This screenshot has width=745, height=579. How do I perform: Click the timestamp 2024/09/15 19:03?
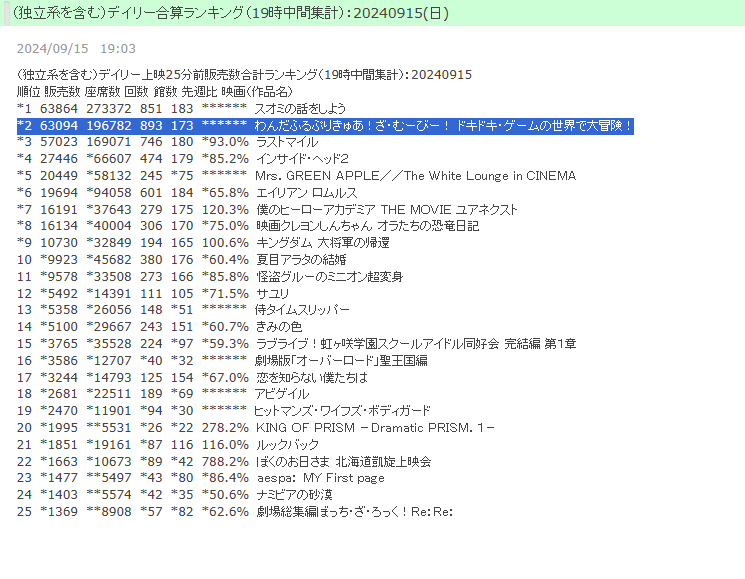point(76,48)
